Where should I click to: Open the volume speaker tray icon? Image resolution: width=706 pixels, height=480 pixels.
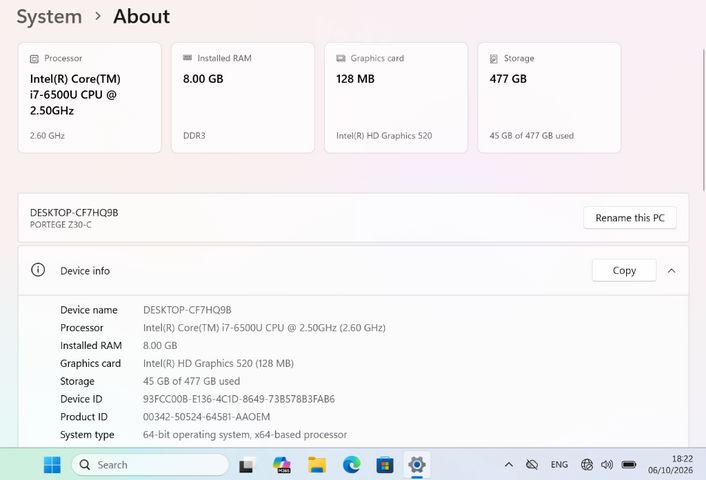pos(607,465)
